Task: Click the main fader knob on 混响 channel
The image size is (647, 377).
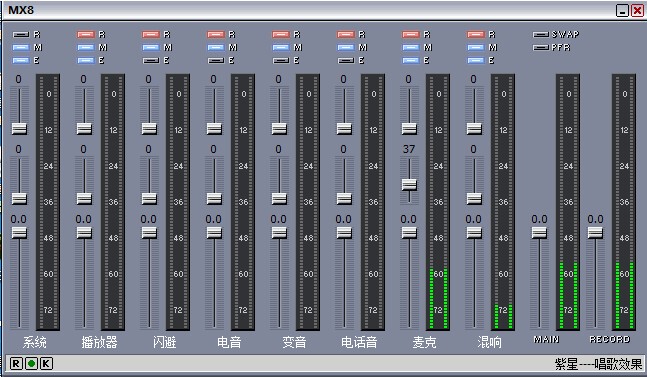Action: coord(474,233)
